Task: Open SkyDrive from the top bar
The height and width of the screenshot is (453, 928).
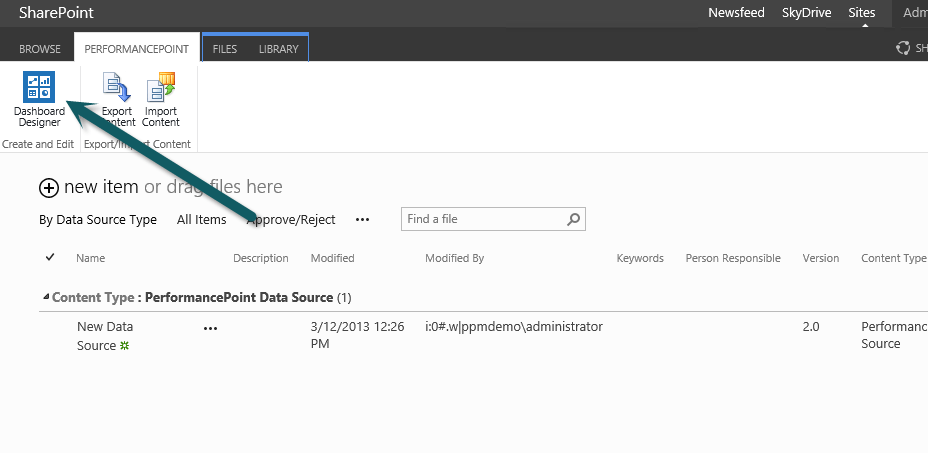Action: (x=807, y=12)
